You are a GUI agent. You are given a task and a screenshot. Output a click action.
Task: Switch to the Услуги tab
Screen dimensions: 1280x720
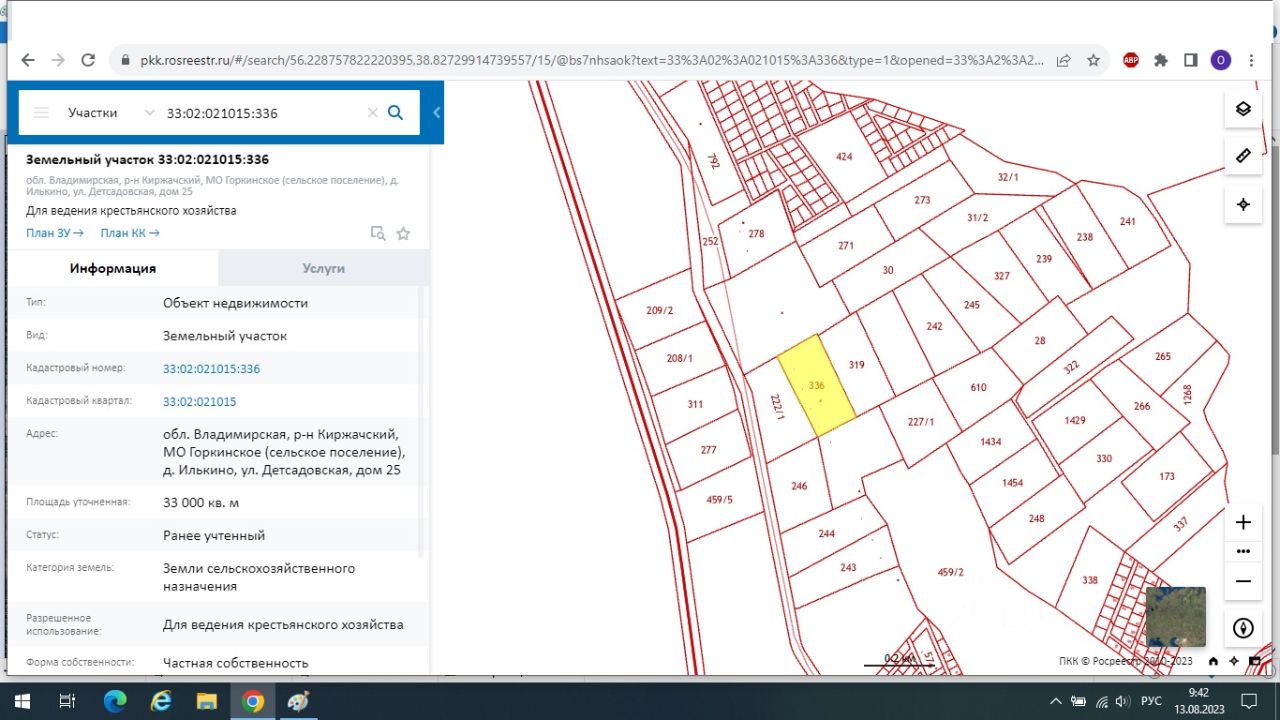(x=323, y=268)
